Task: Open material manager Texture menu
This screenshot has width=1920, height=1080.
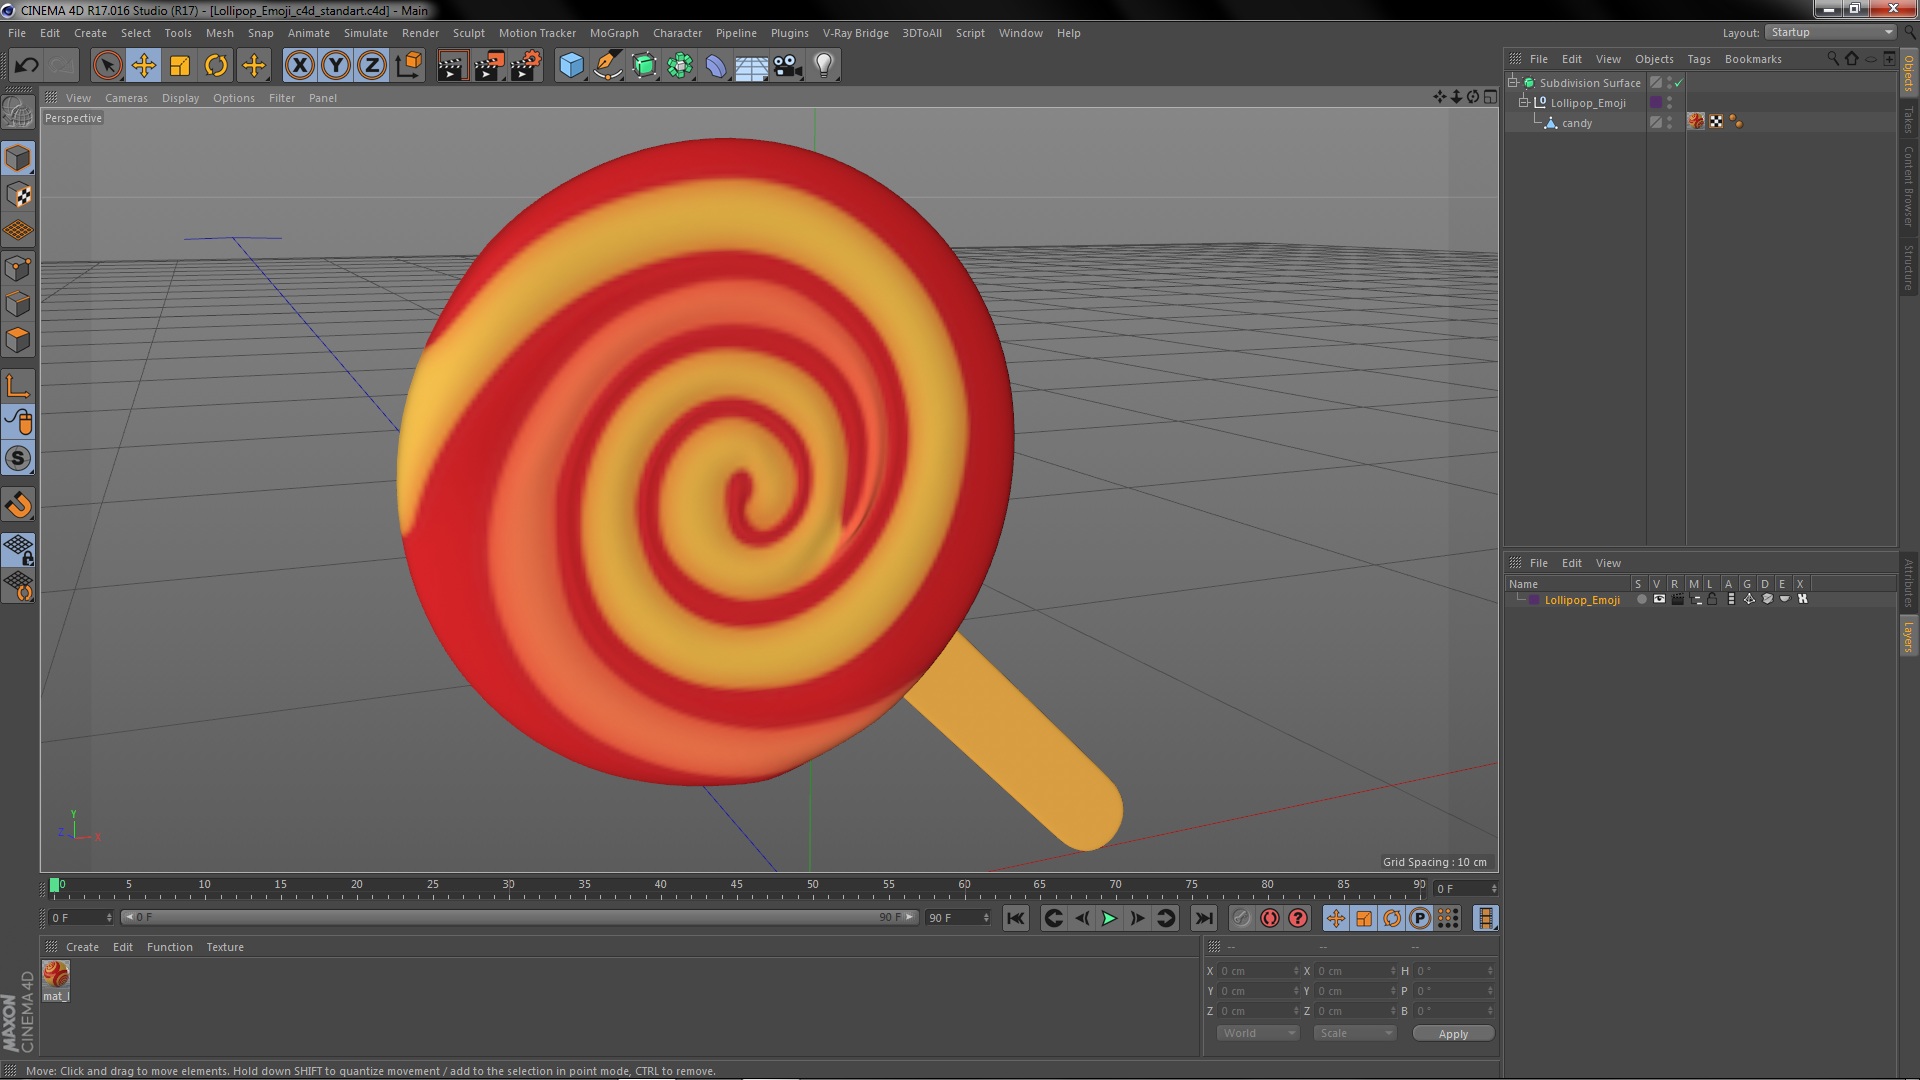Action: tap(225, 947)
